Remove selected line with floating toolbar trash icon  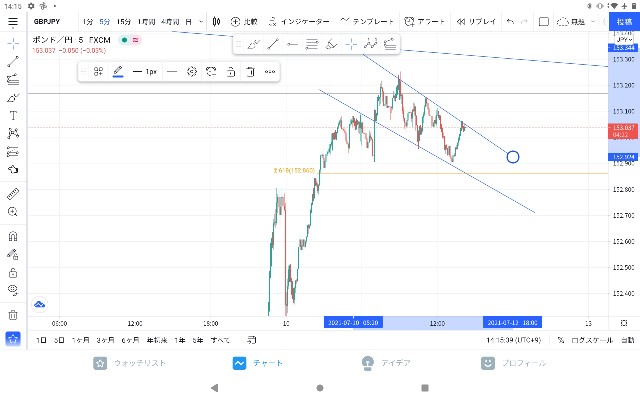tap(251, 72)
